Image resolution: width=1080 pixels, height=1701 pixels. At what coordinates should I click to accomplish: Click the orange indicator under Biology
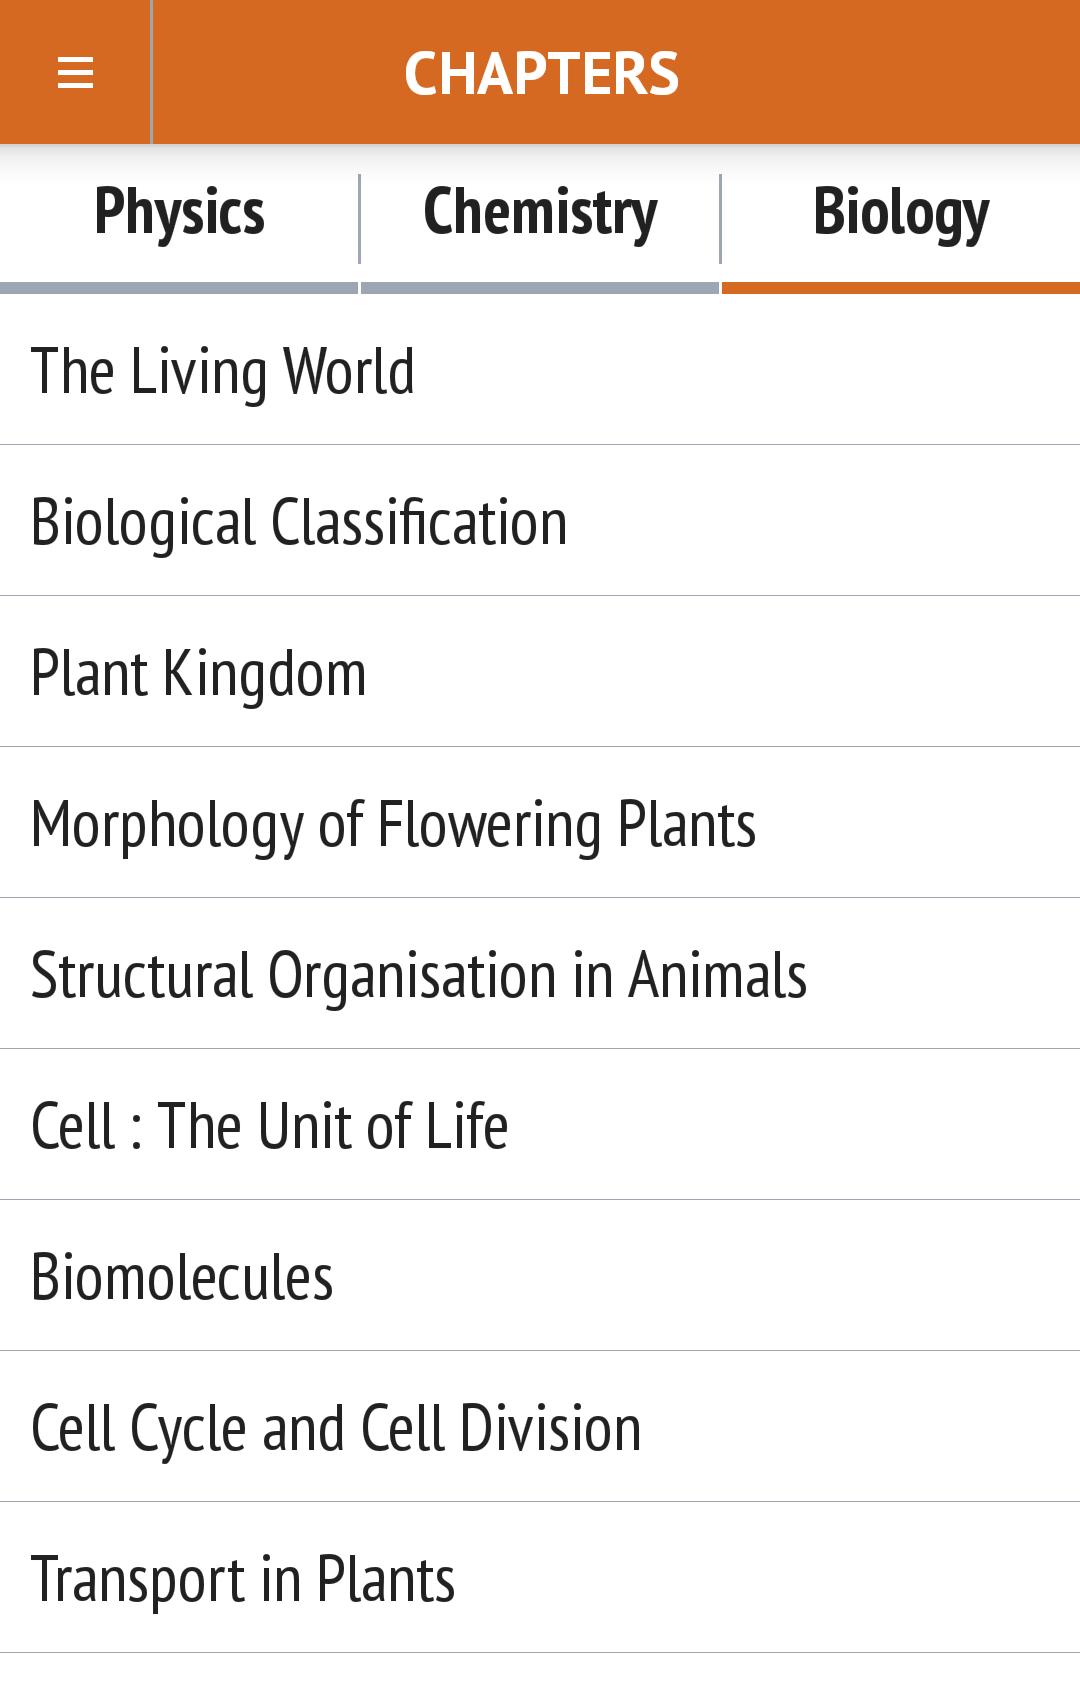click(901, 288)
